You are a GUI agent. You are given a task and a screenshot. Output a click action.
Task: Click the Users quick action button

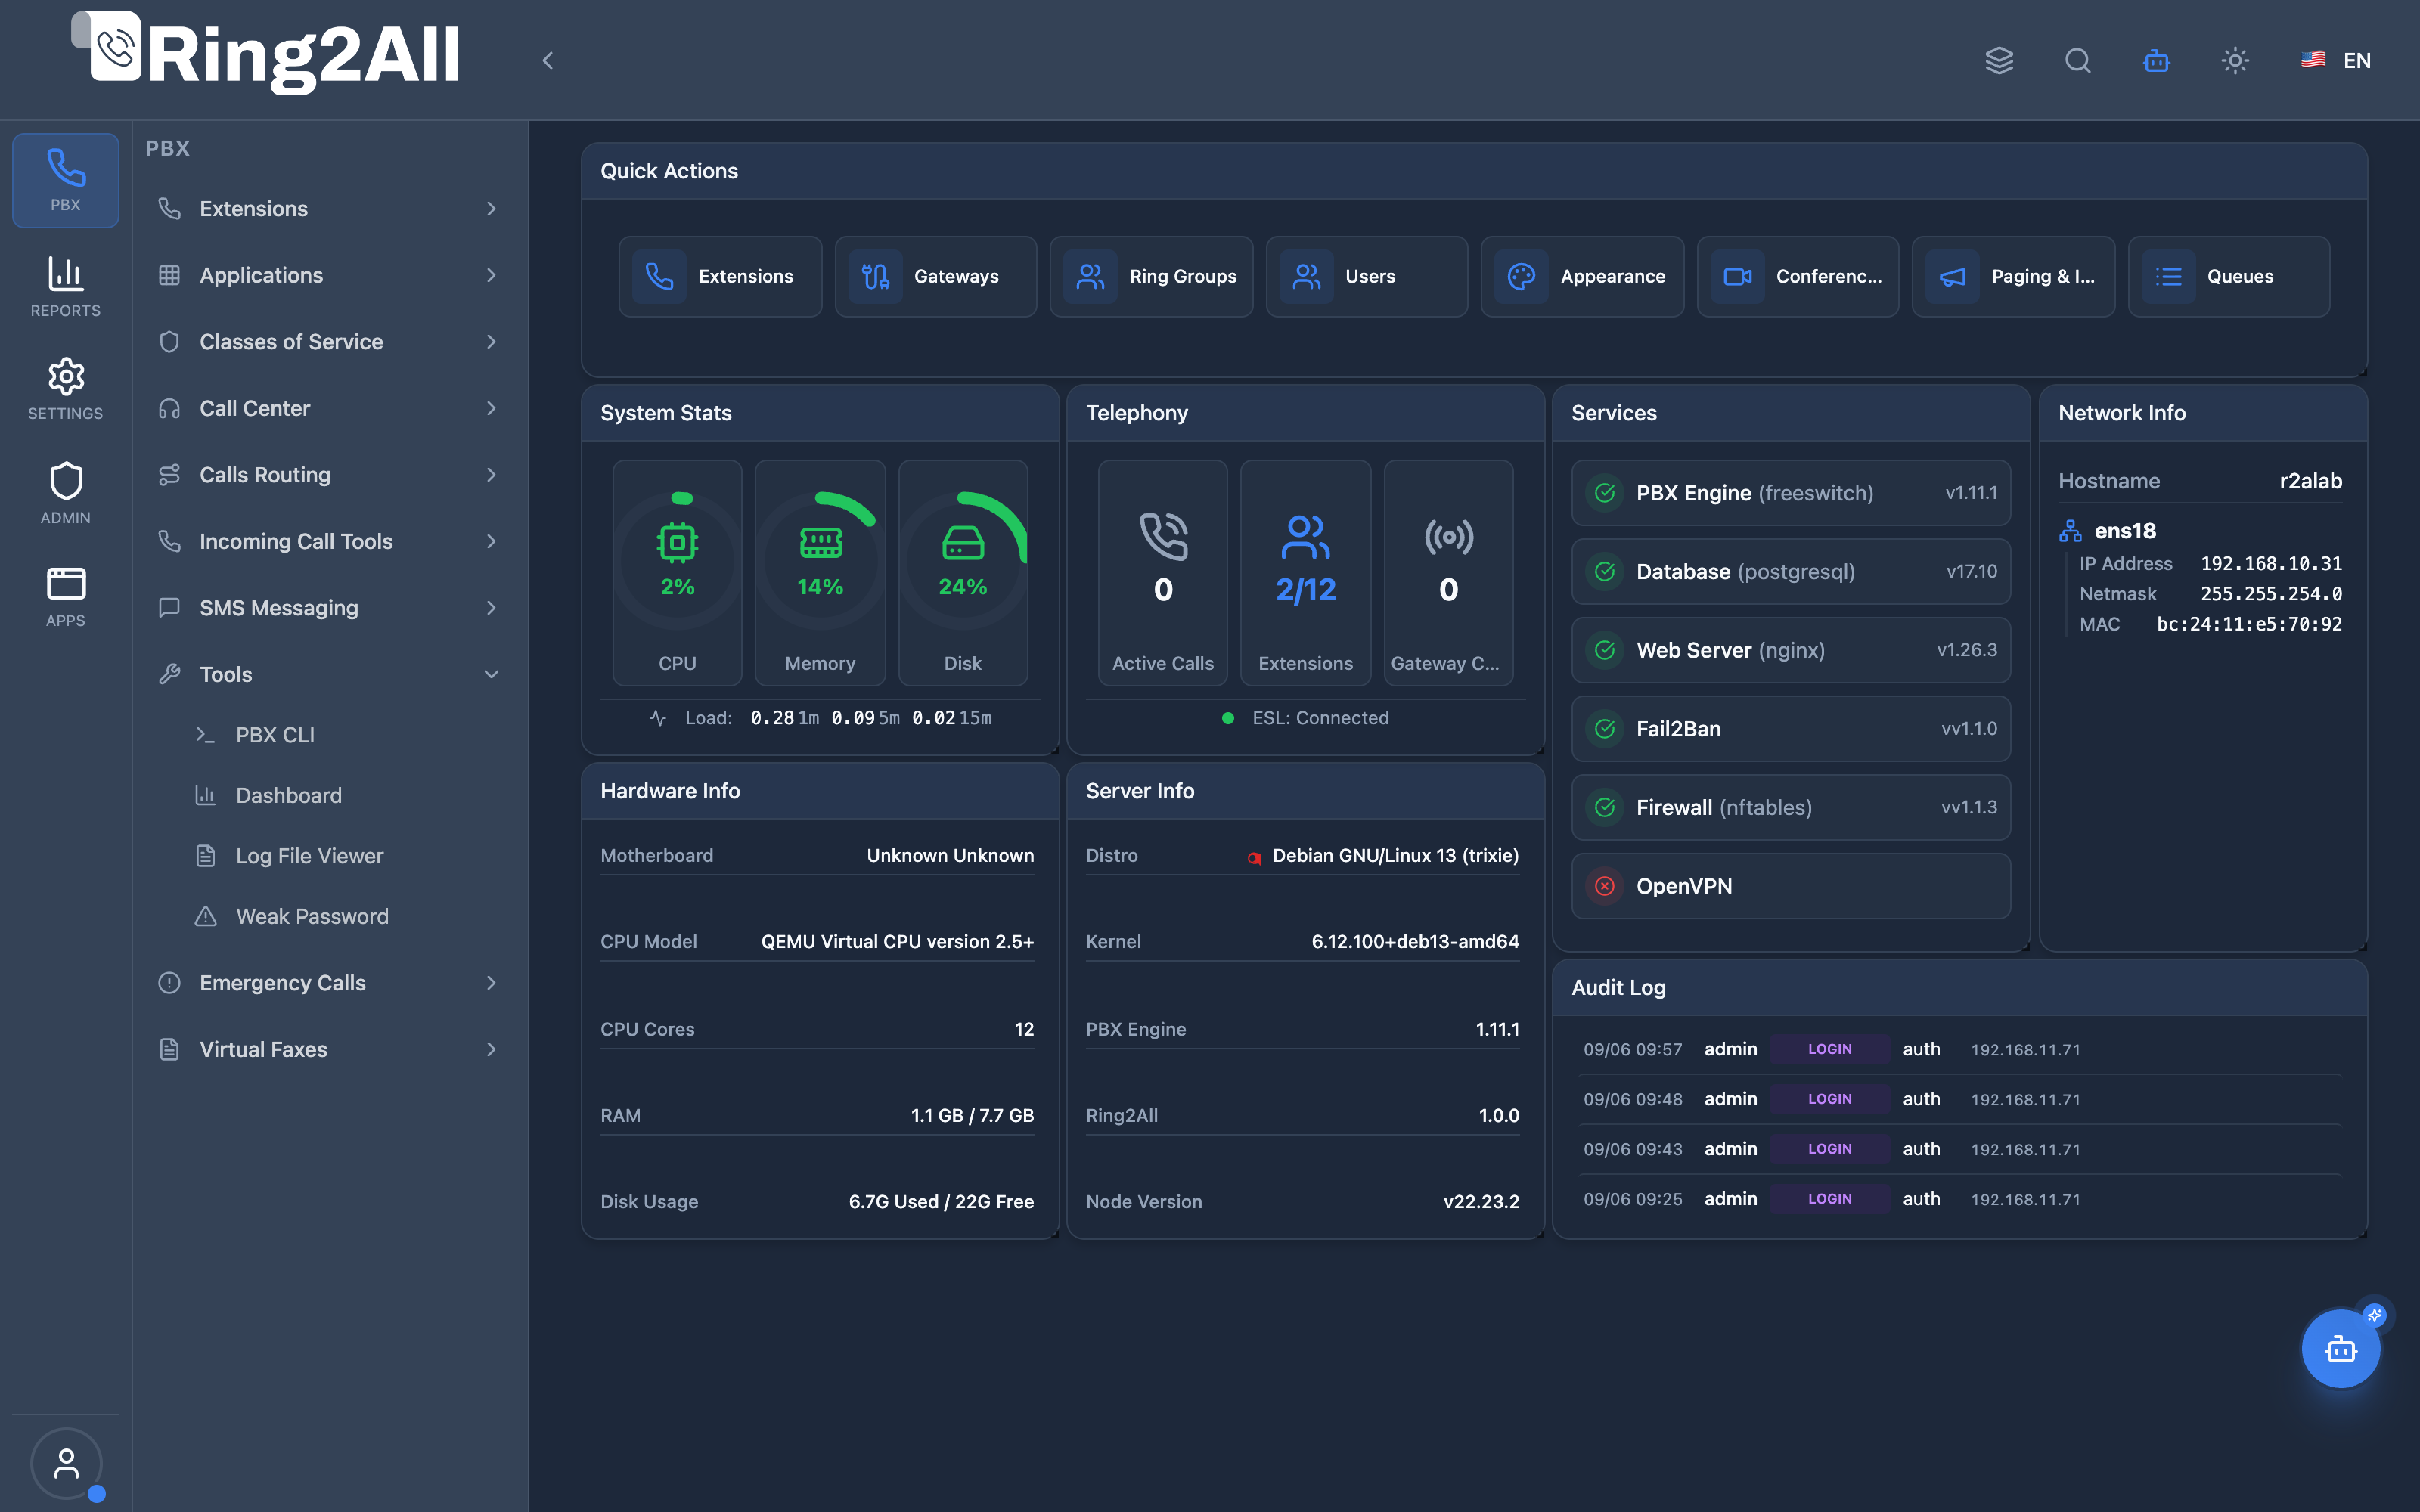(x=1367, y=276)
